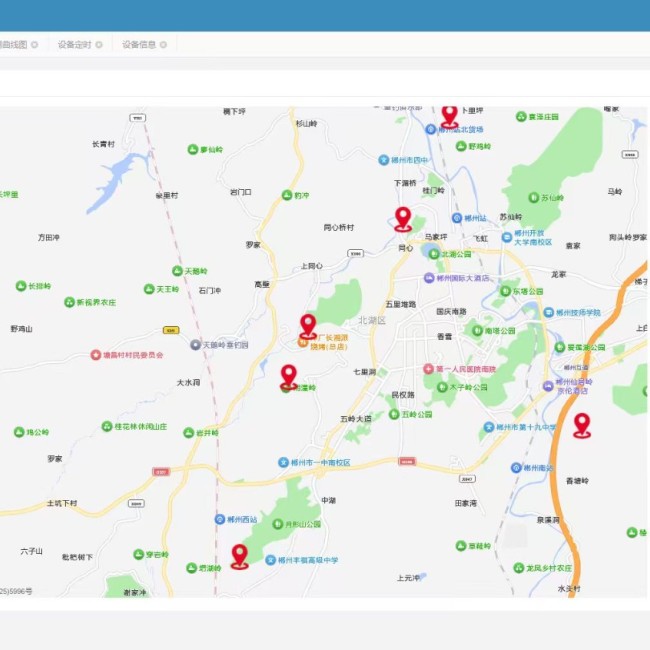Close the 设备定时 tab
Viewport: 650px width, 650px height.
point(99,45)
